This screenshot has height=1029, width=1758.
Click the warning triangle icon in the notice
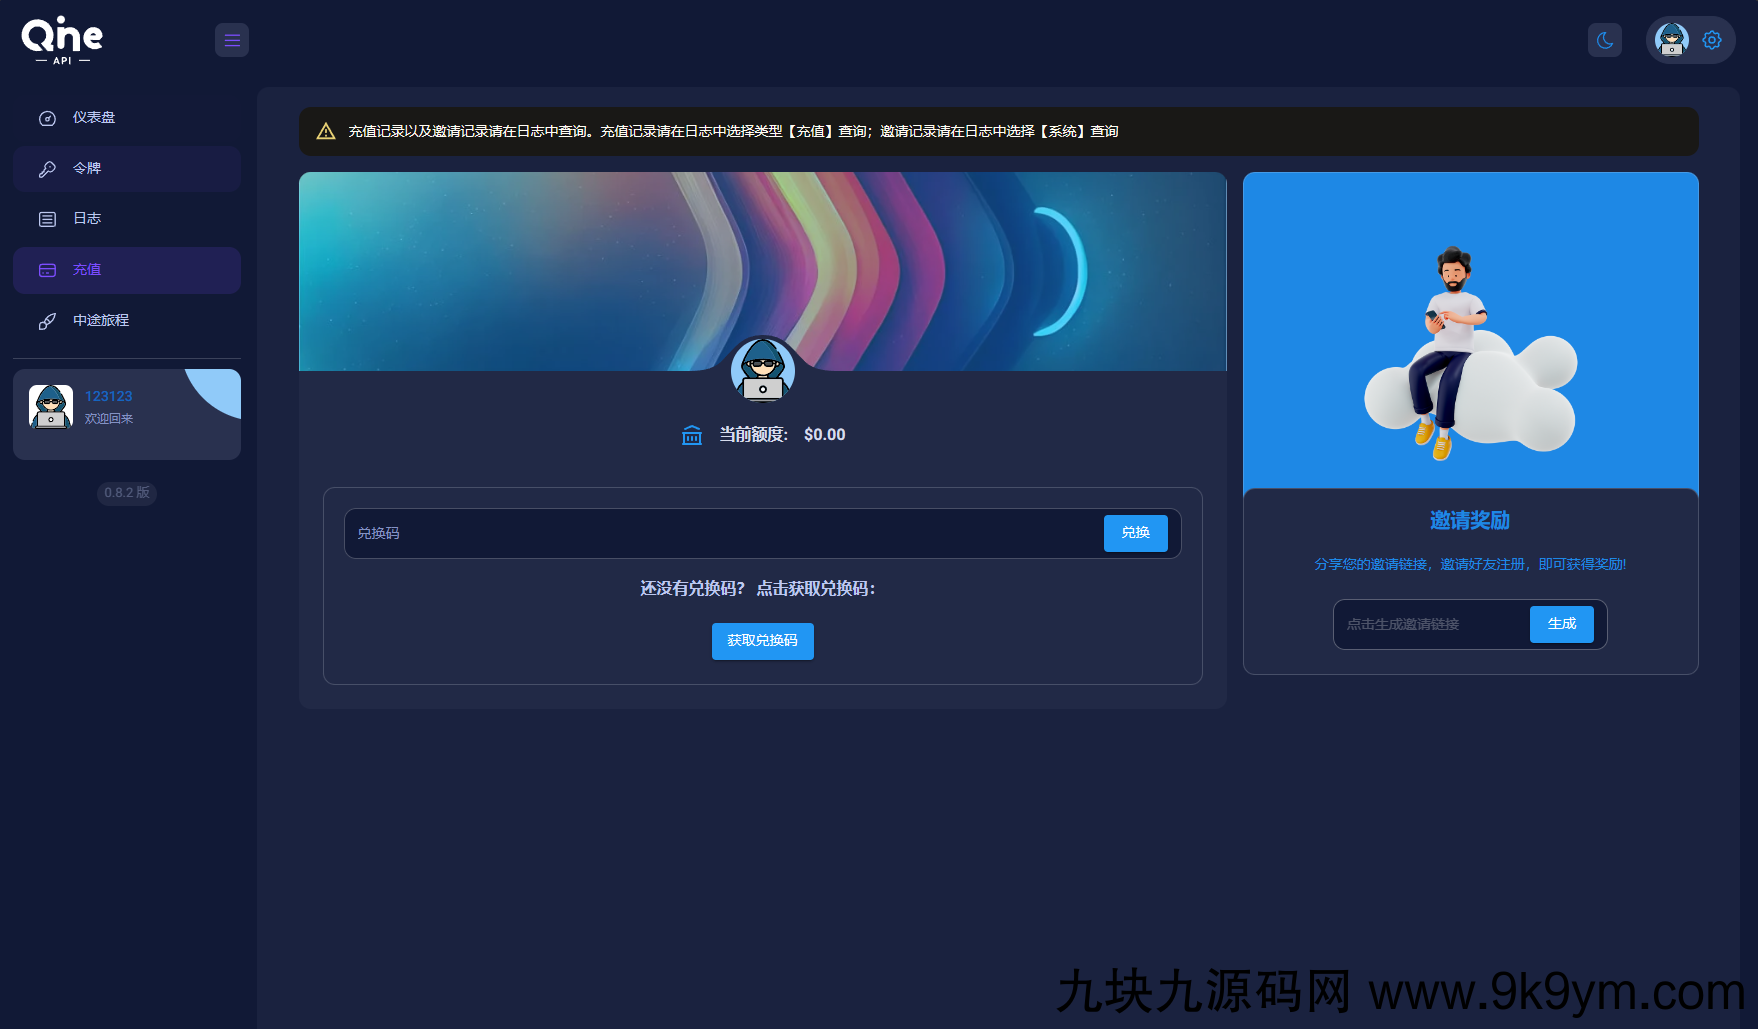coord(326,132)
